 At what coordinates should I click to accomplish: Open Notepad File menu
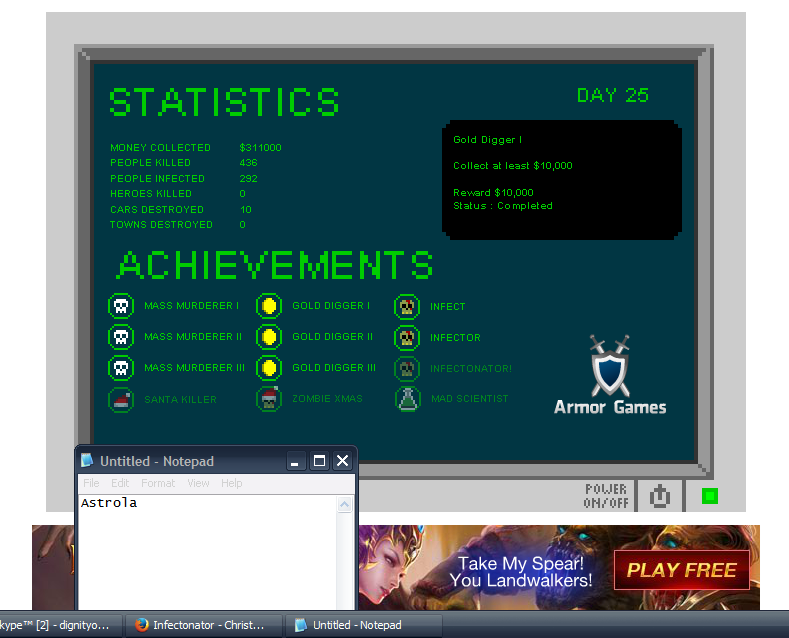point(91,483)
